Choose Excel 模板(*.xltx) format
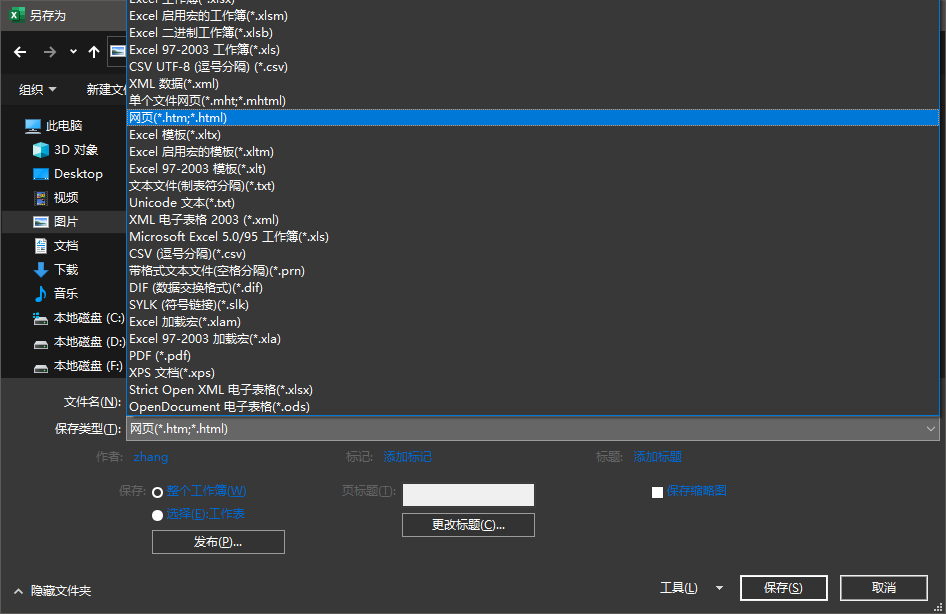 [x=533, y=135]
